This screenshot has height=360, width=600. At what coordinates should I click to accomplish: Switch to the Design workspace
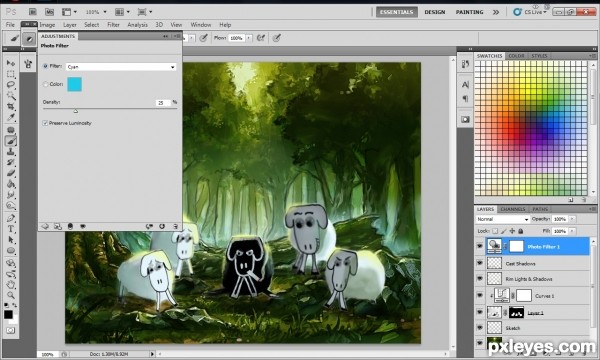[x=435, y=12]
